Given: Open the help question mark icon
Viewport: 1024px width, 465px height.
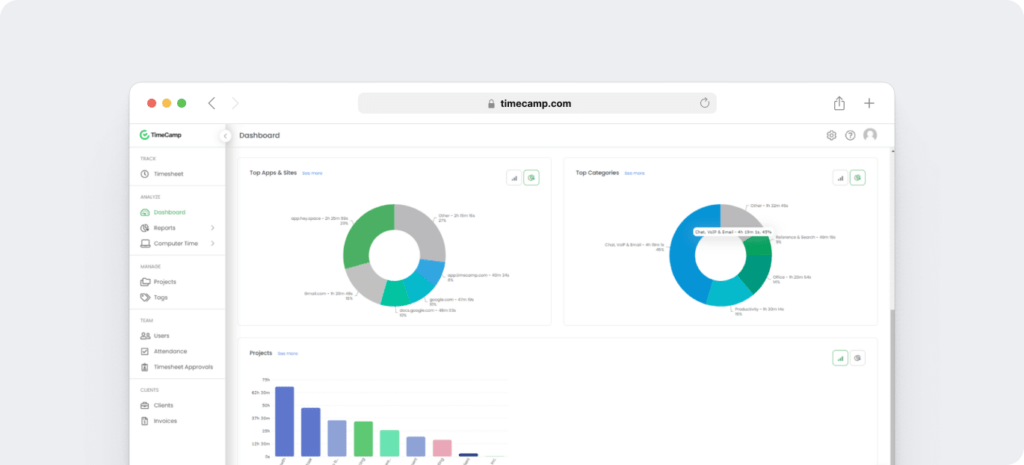Looking at the screenshot, I should (x=850, y=135).
